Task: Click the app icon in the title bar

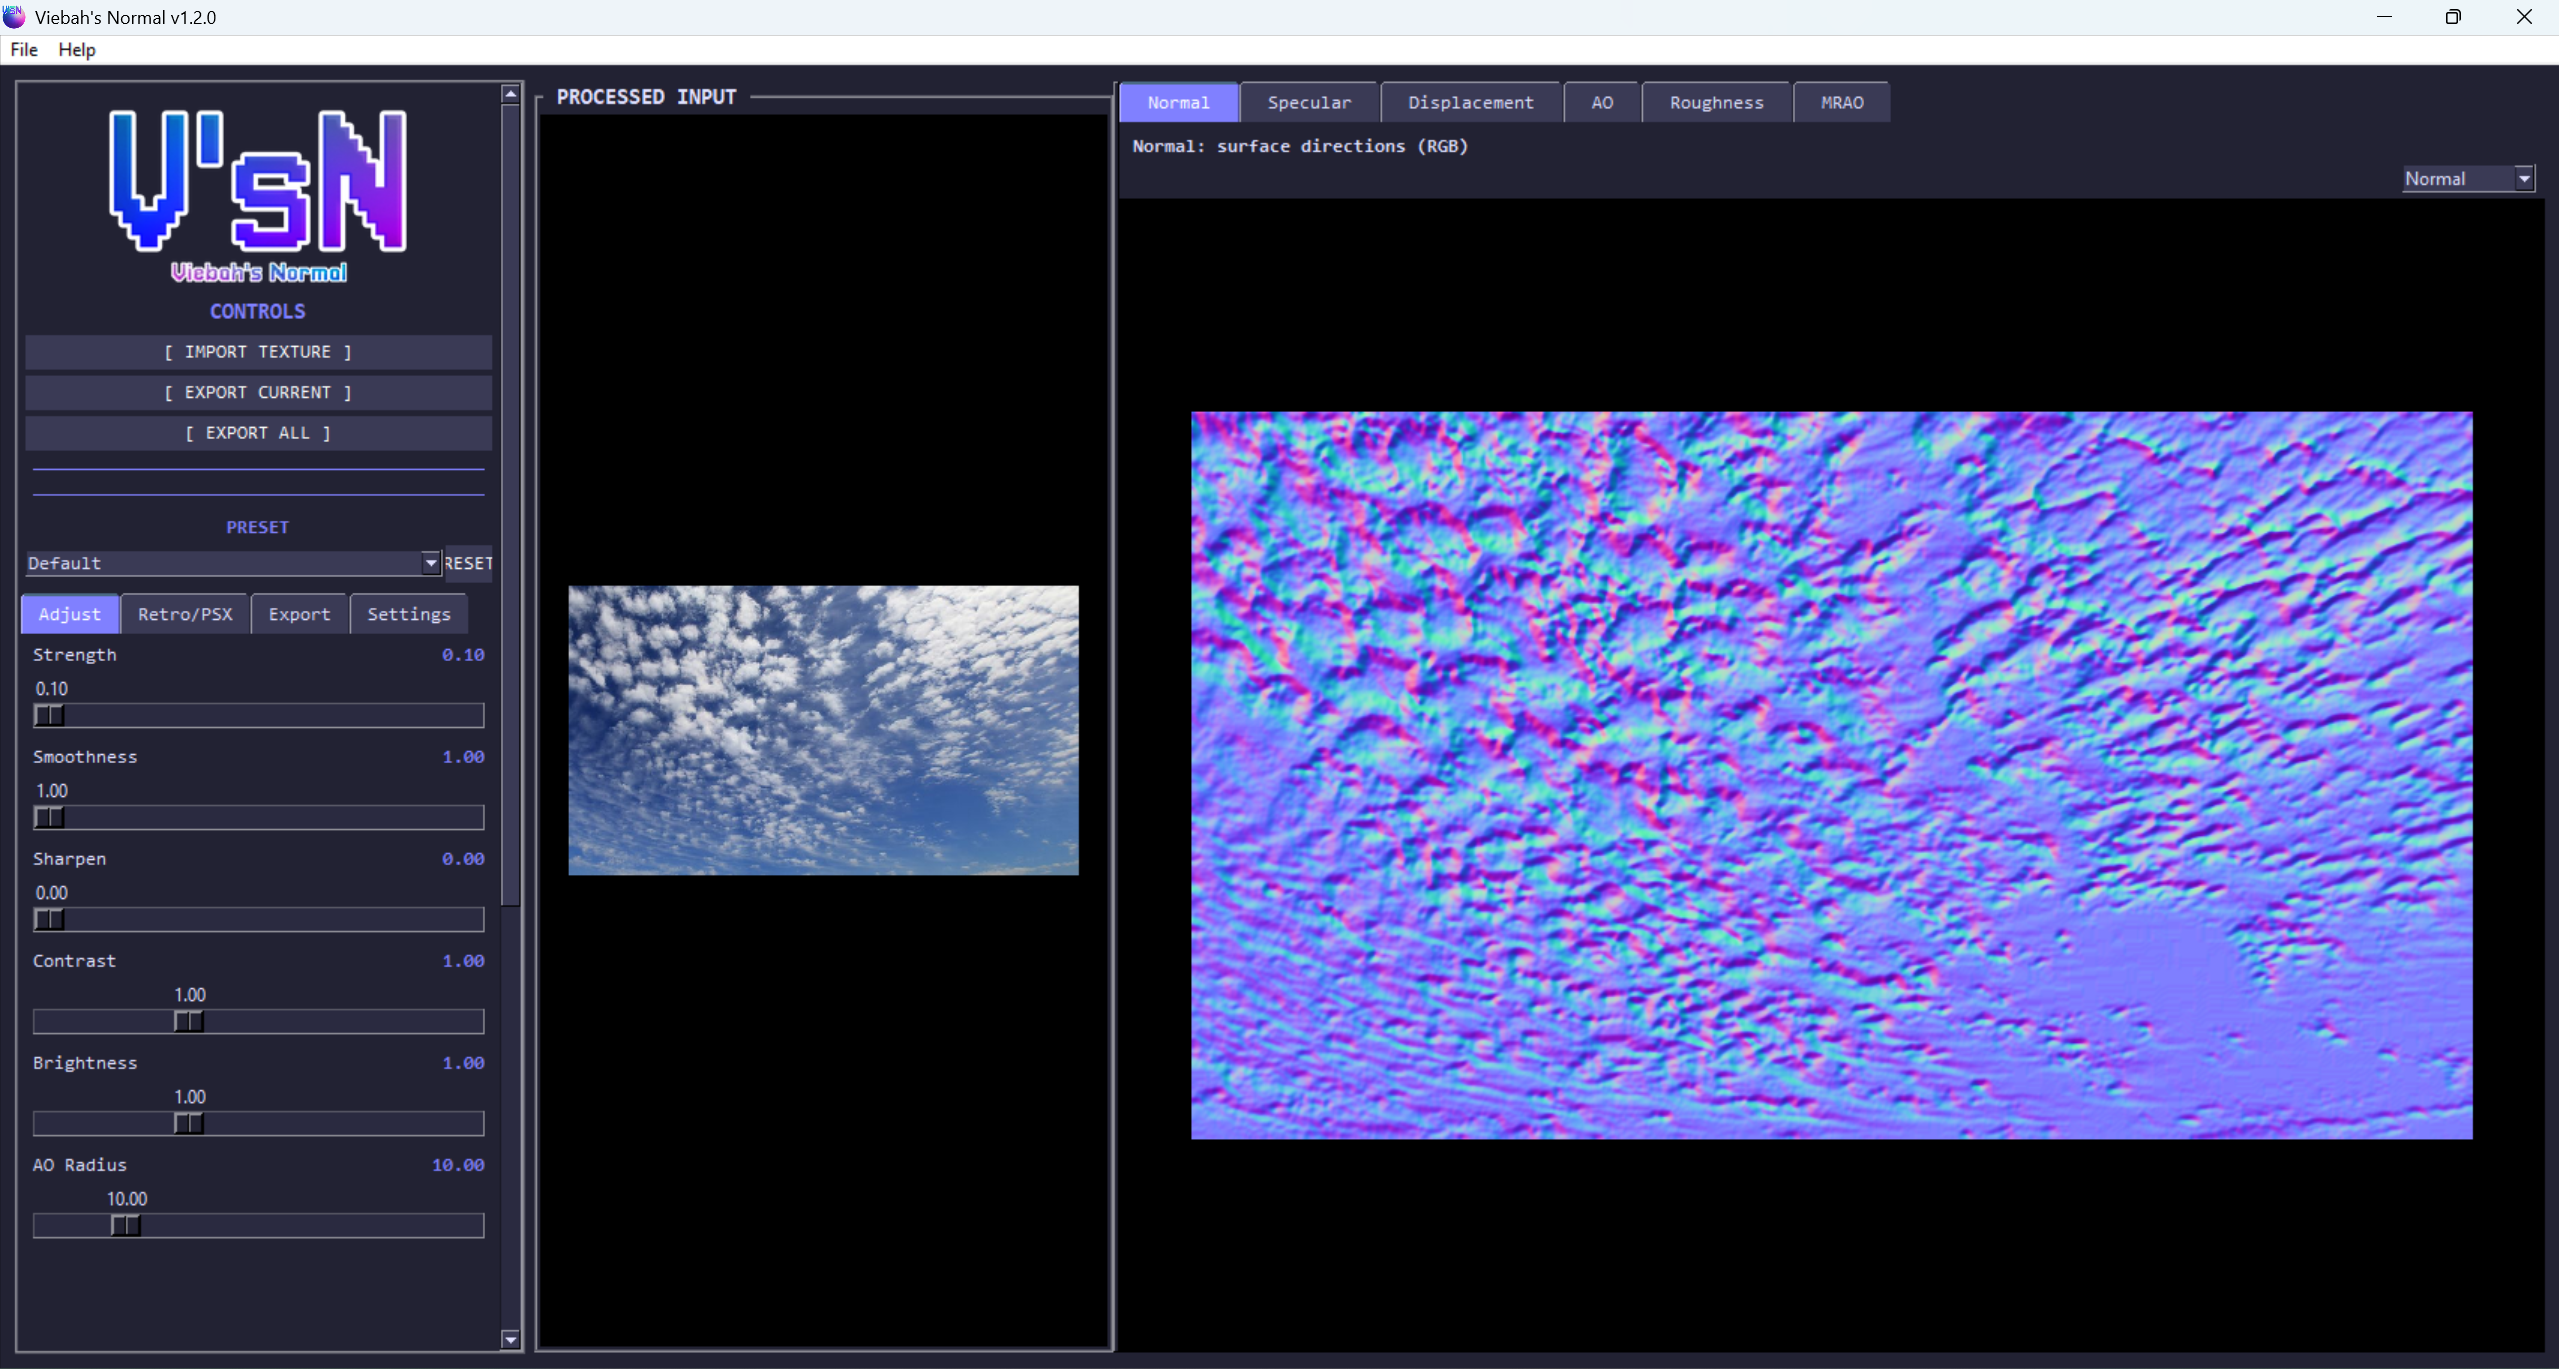Action: (14, 17)
